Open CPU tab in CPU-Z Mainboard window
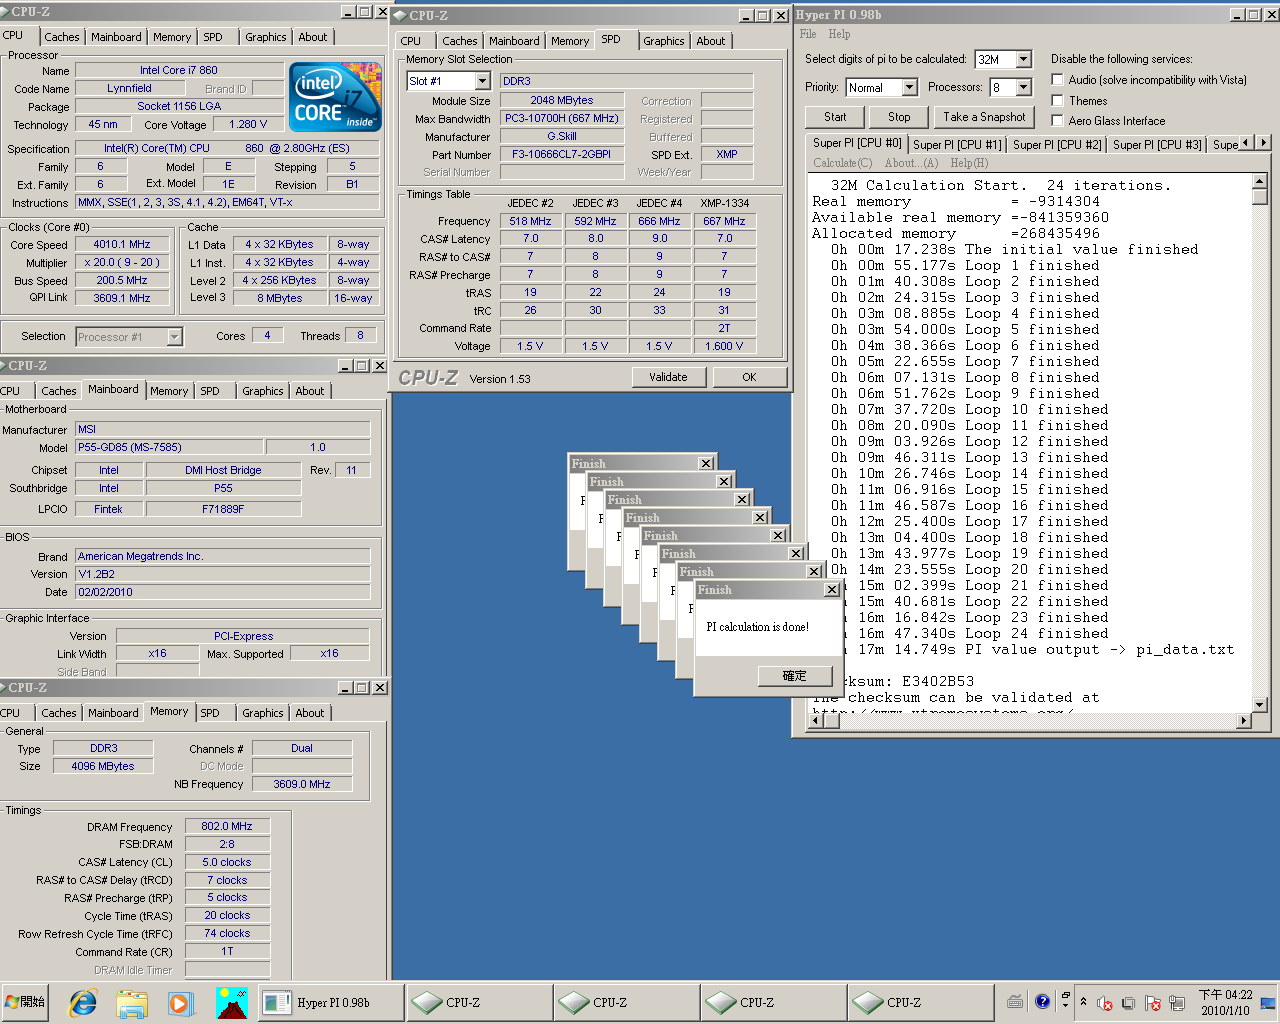The height and width of the screenshot is (1024, 1280). point(10,391)
